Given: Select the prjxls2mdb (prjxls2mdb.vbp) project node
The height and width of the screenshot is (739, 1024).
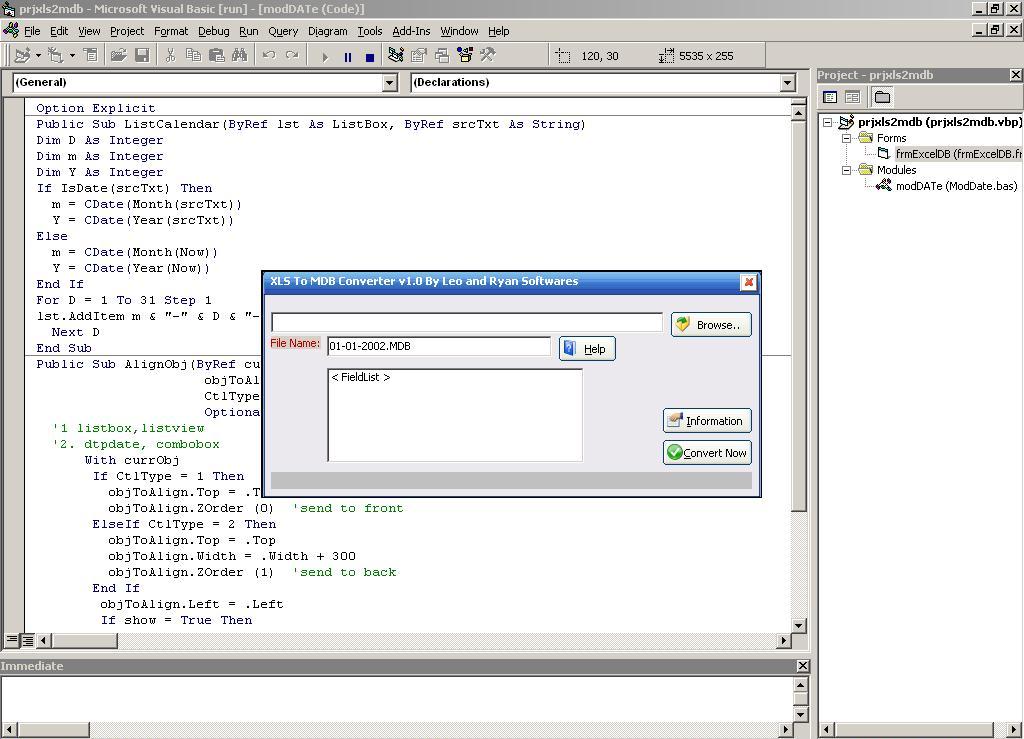Looking at the screenshot, I should pyautogui.click(x=939, y=122).
